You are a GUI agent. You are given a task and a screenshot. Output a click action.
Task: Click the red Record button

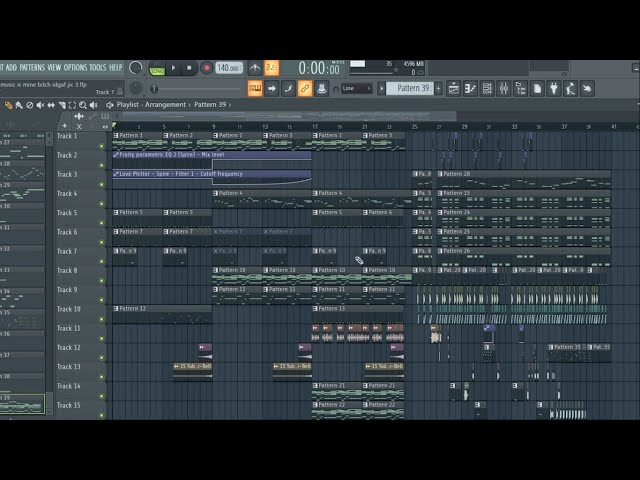(207, 68)
